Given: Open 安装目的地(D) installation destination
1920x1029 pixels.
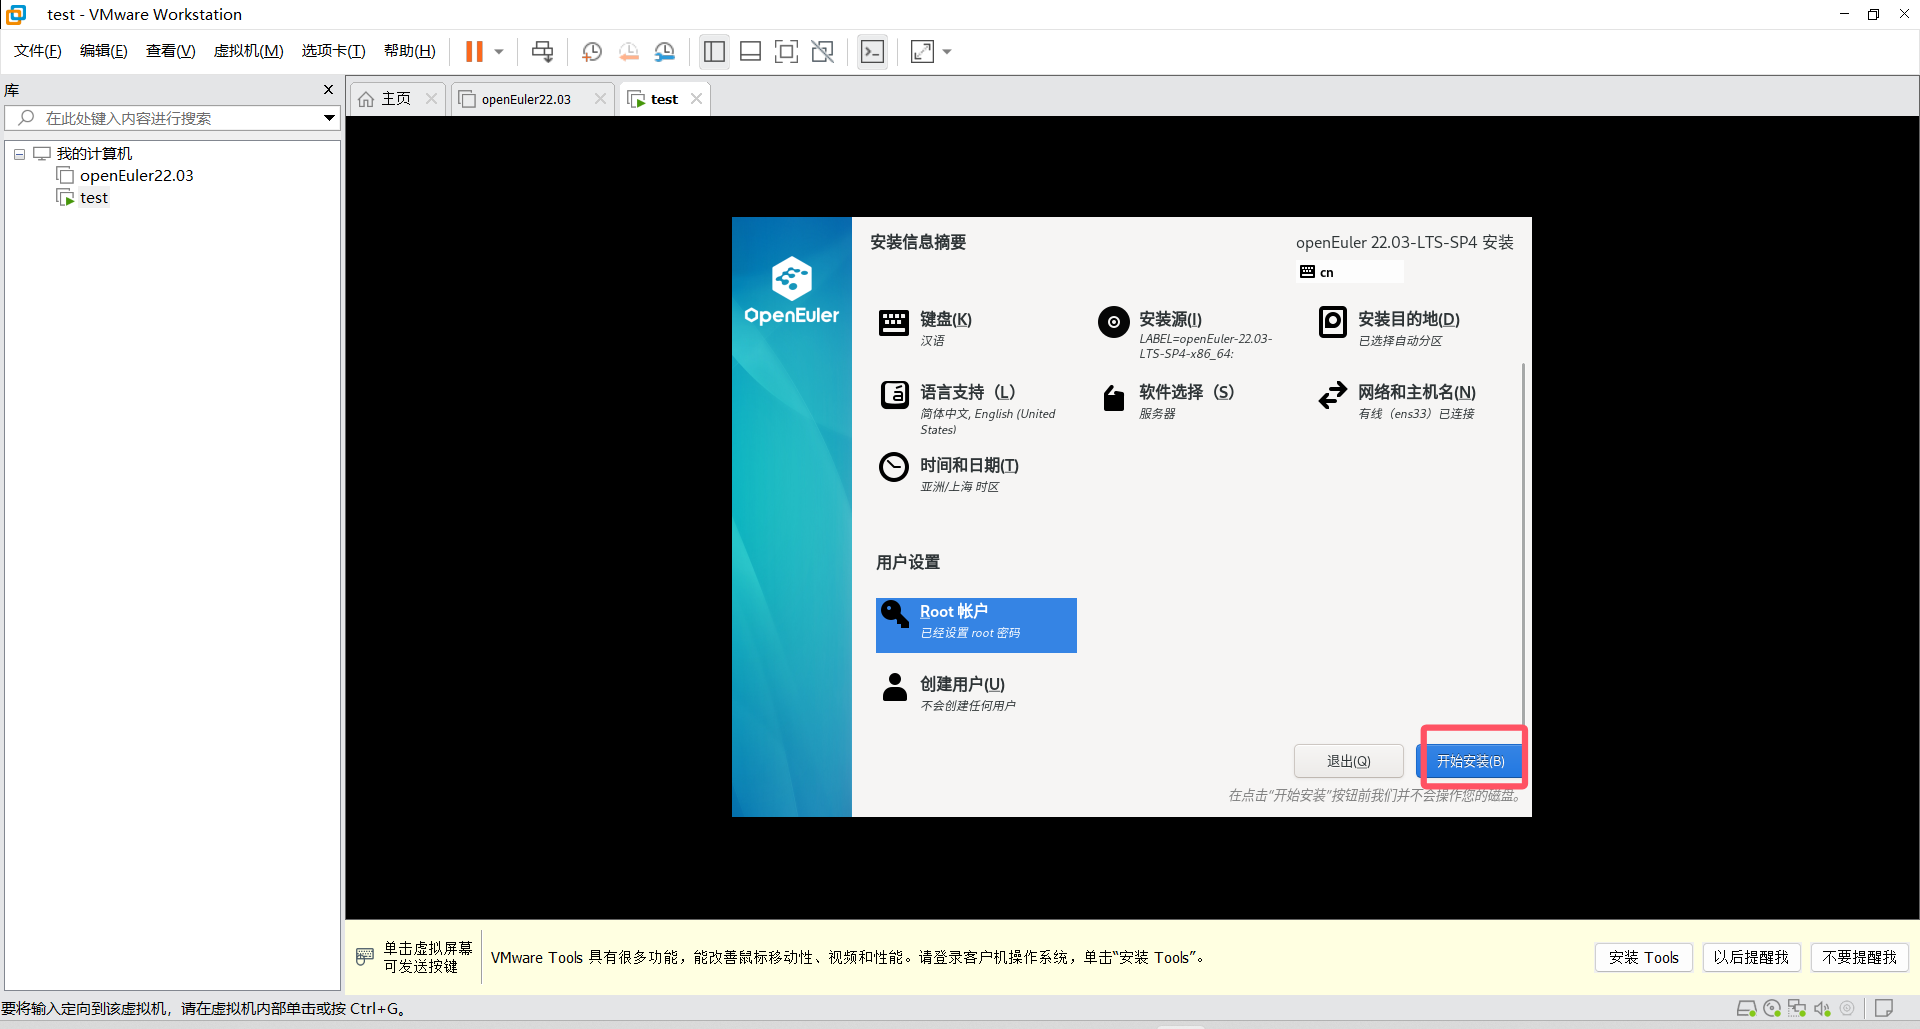Looking at the screenshot, I should click(1390, 328).
